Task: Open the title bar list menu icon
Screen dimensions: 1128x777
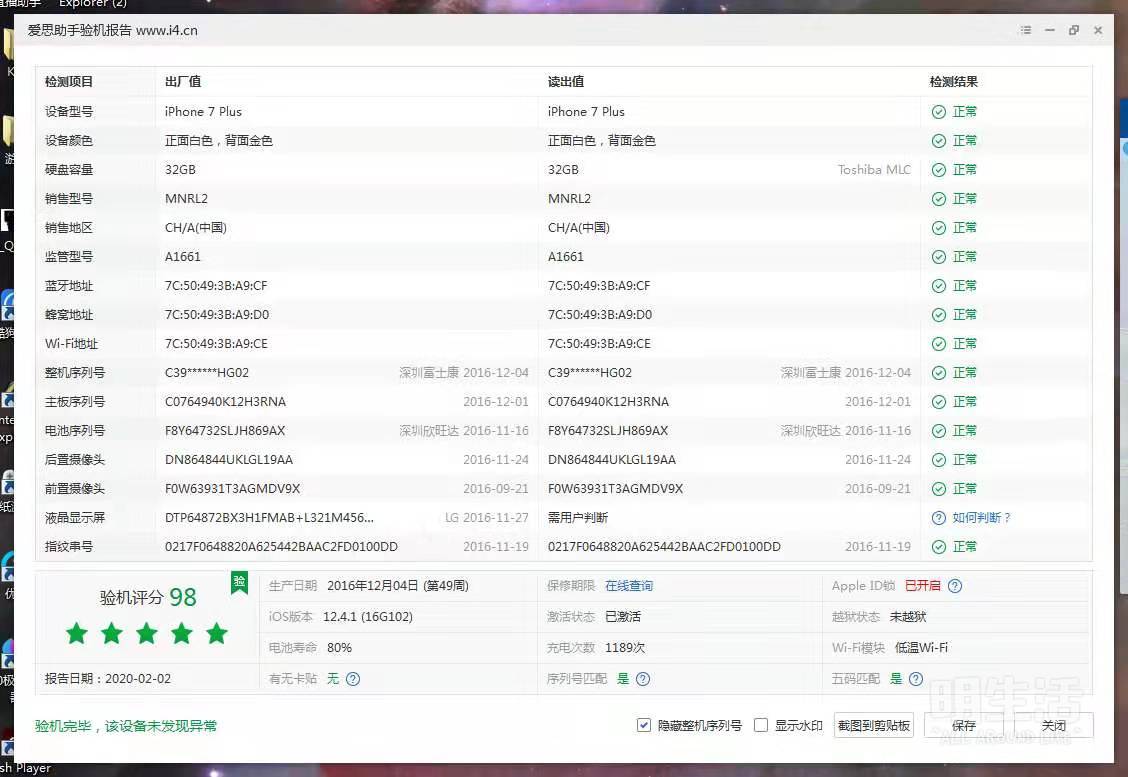Action: pyautogui.click(x=1026, y=30)
